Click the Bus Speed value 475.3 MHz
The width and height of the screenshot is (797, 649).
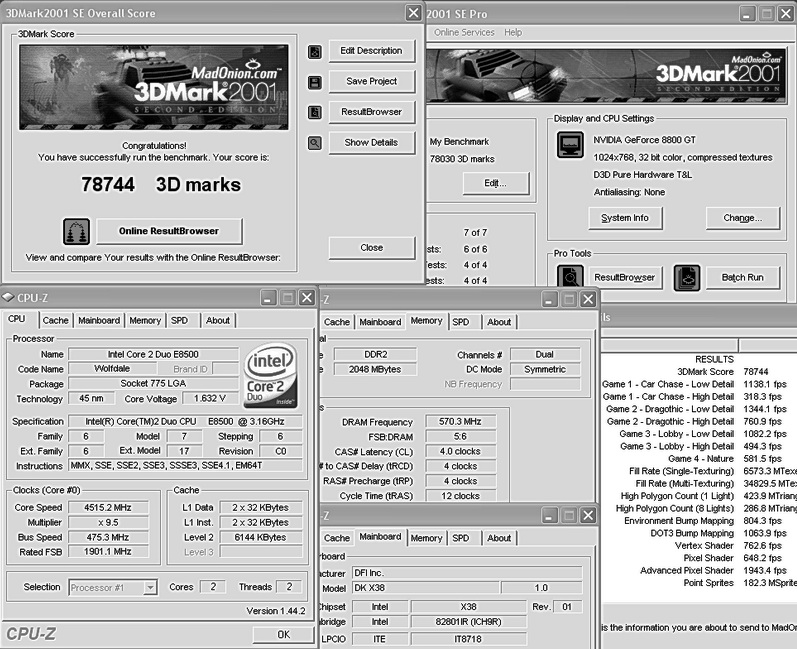pos(108,537)
